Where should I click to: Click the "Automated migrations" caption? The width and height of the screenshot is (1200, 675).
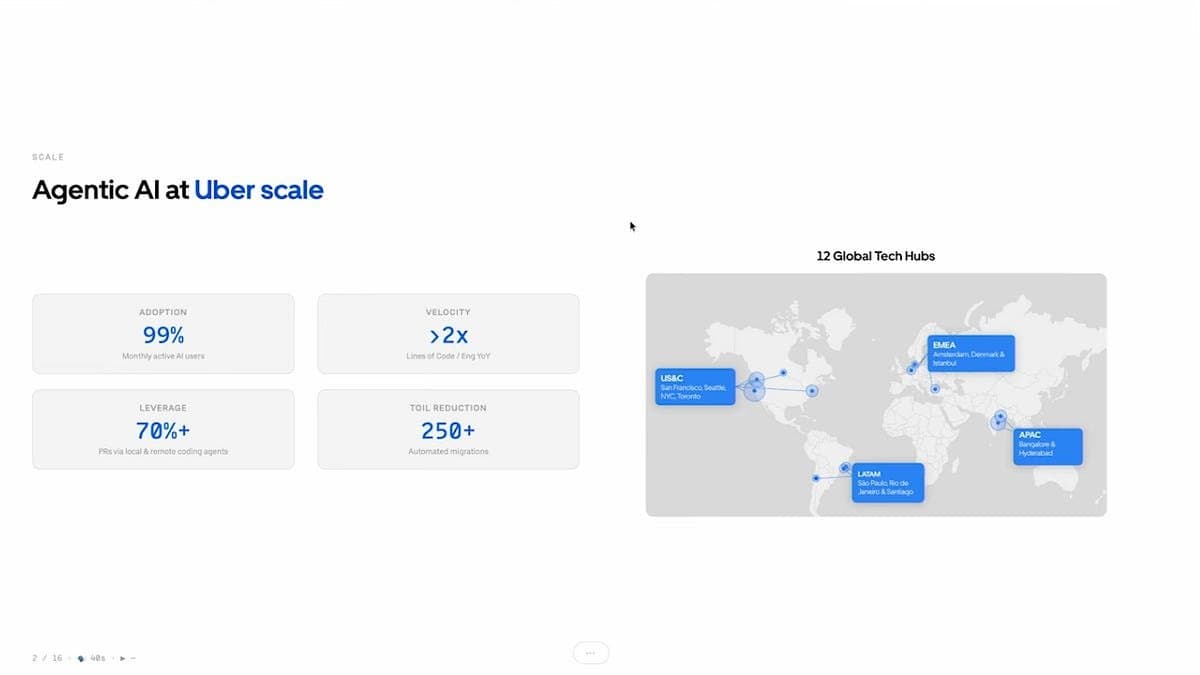[x=448, y=452]
